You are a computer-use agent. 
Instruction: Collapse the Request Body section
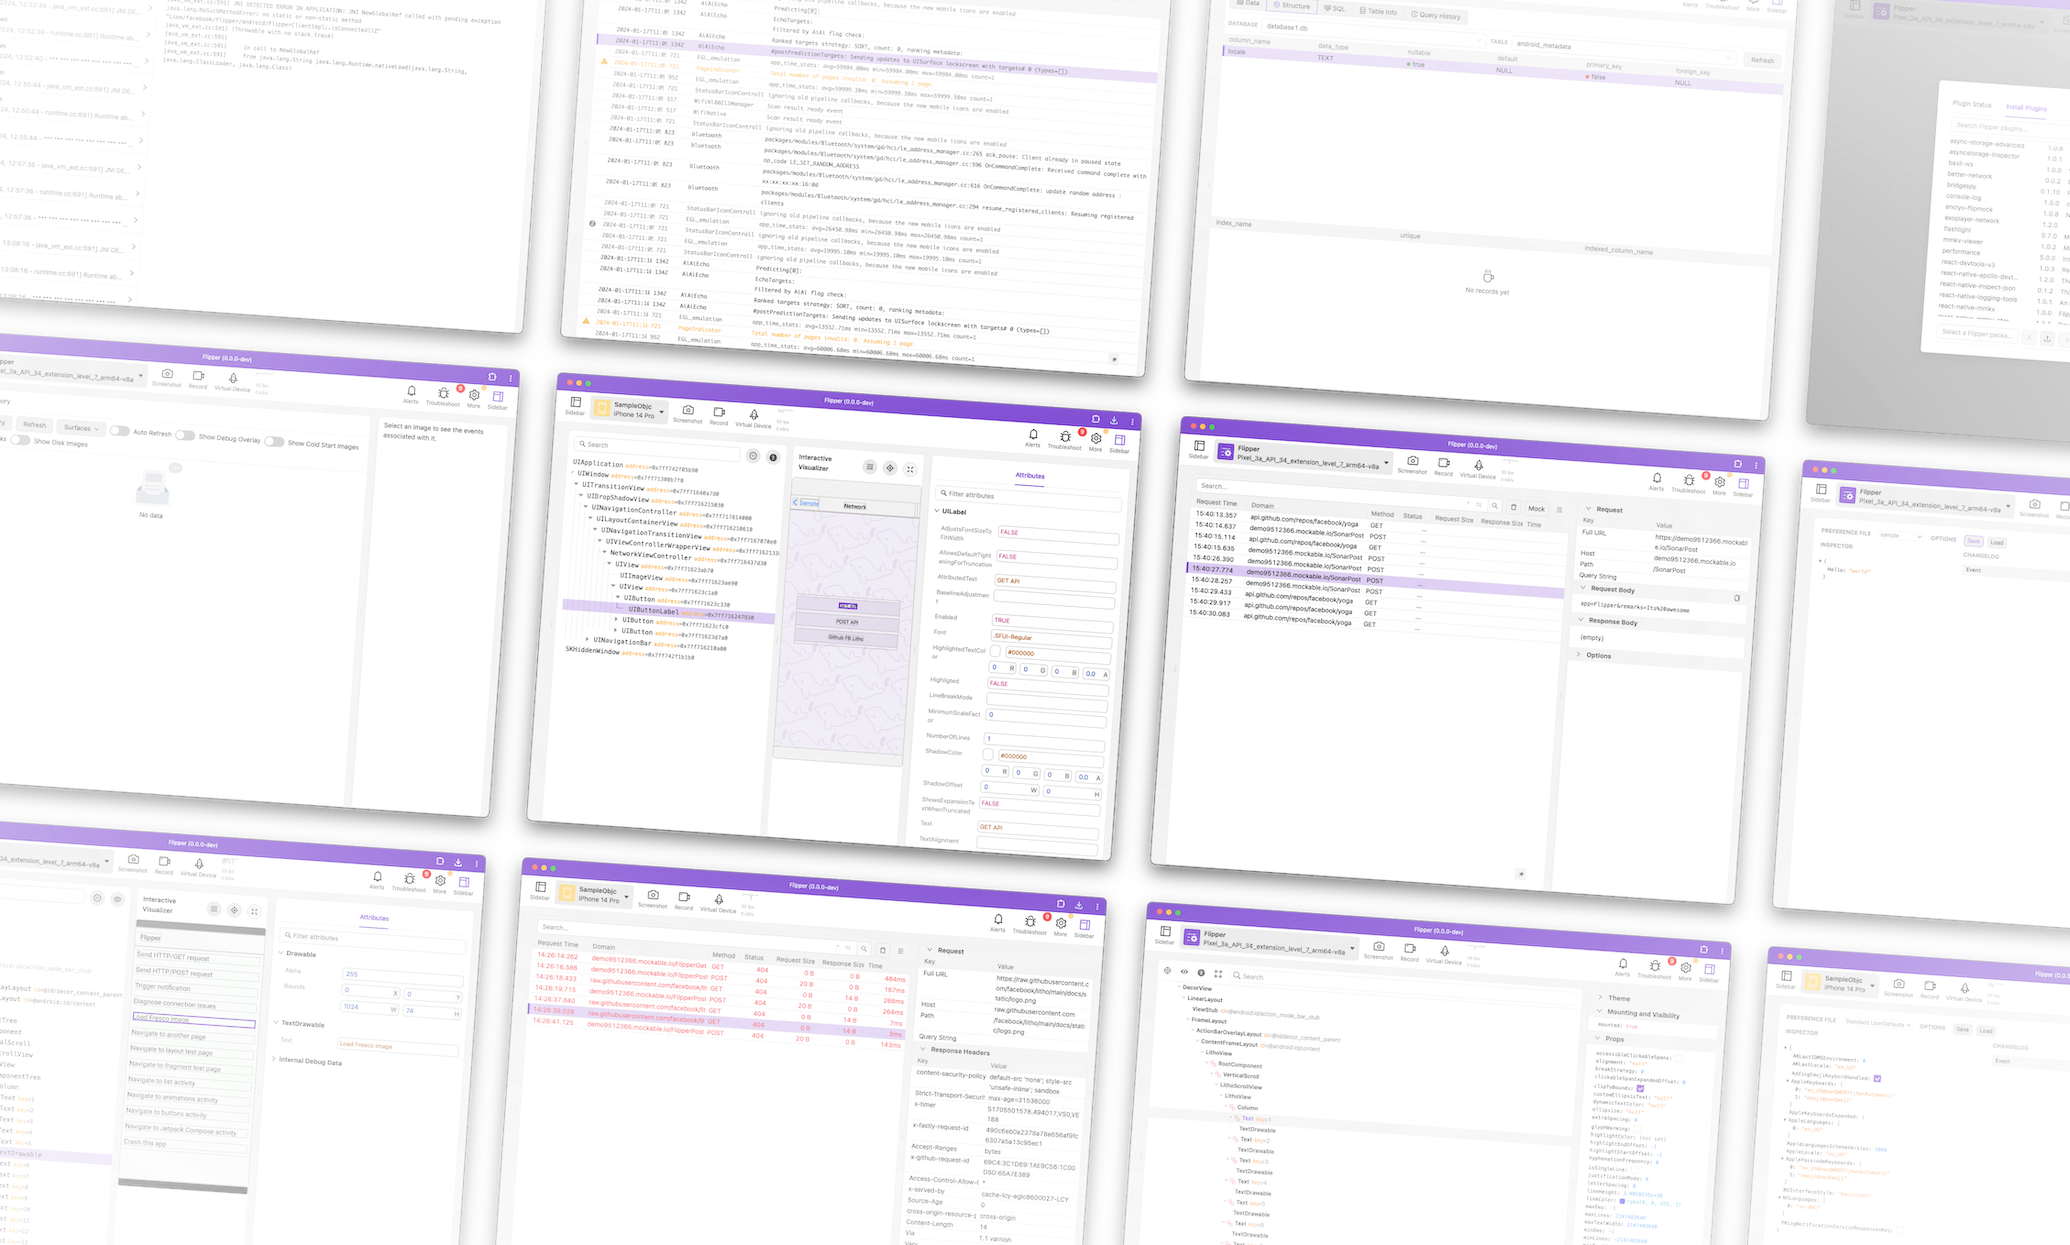tap(1583, 589)
